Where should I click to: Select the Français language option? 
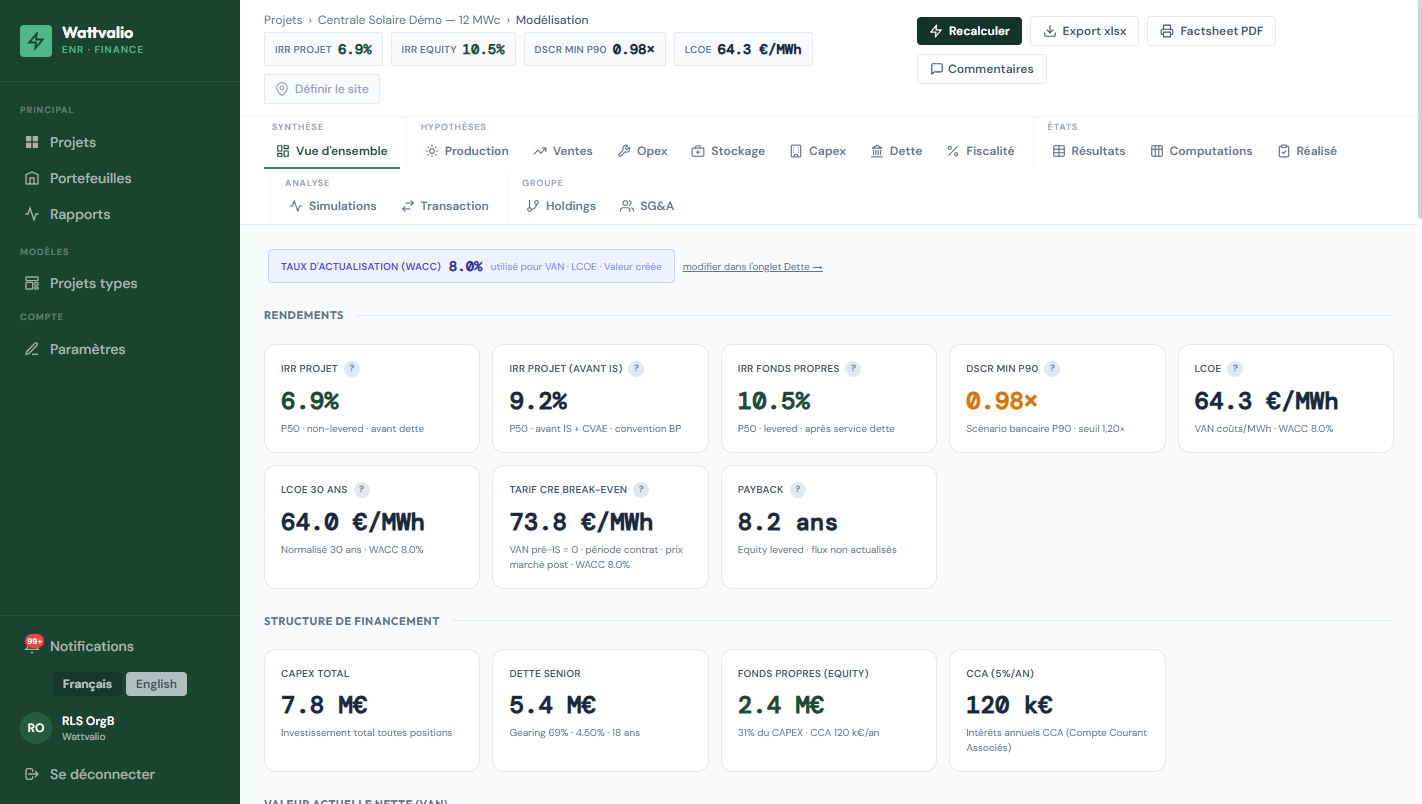click(87, 684)
